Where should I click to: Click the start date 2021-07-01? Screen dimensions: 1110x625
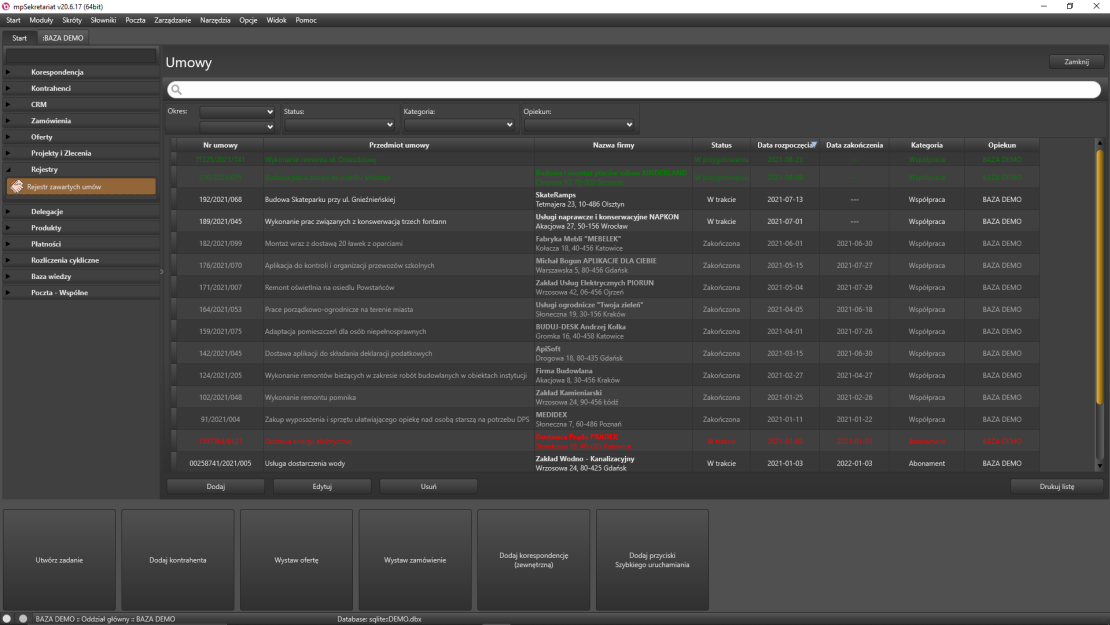tap(784, 222)
